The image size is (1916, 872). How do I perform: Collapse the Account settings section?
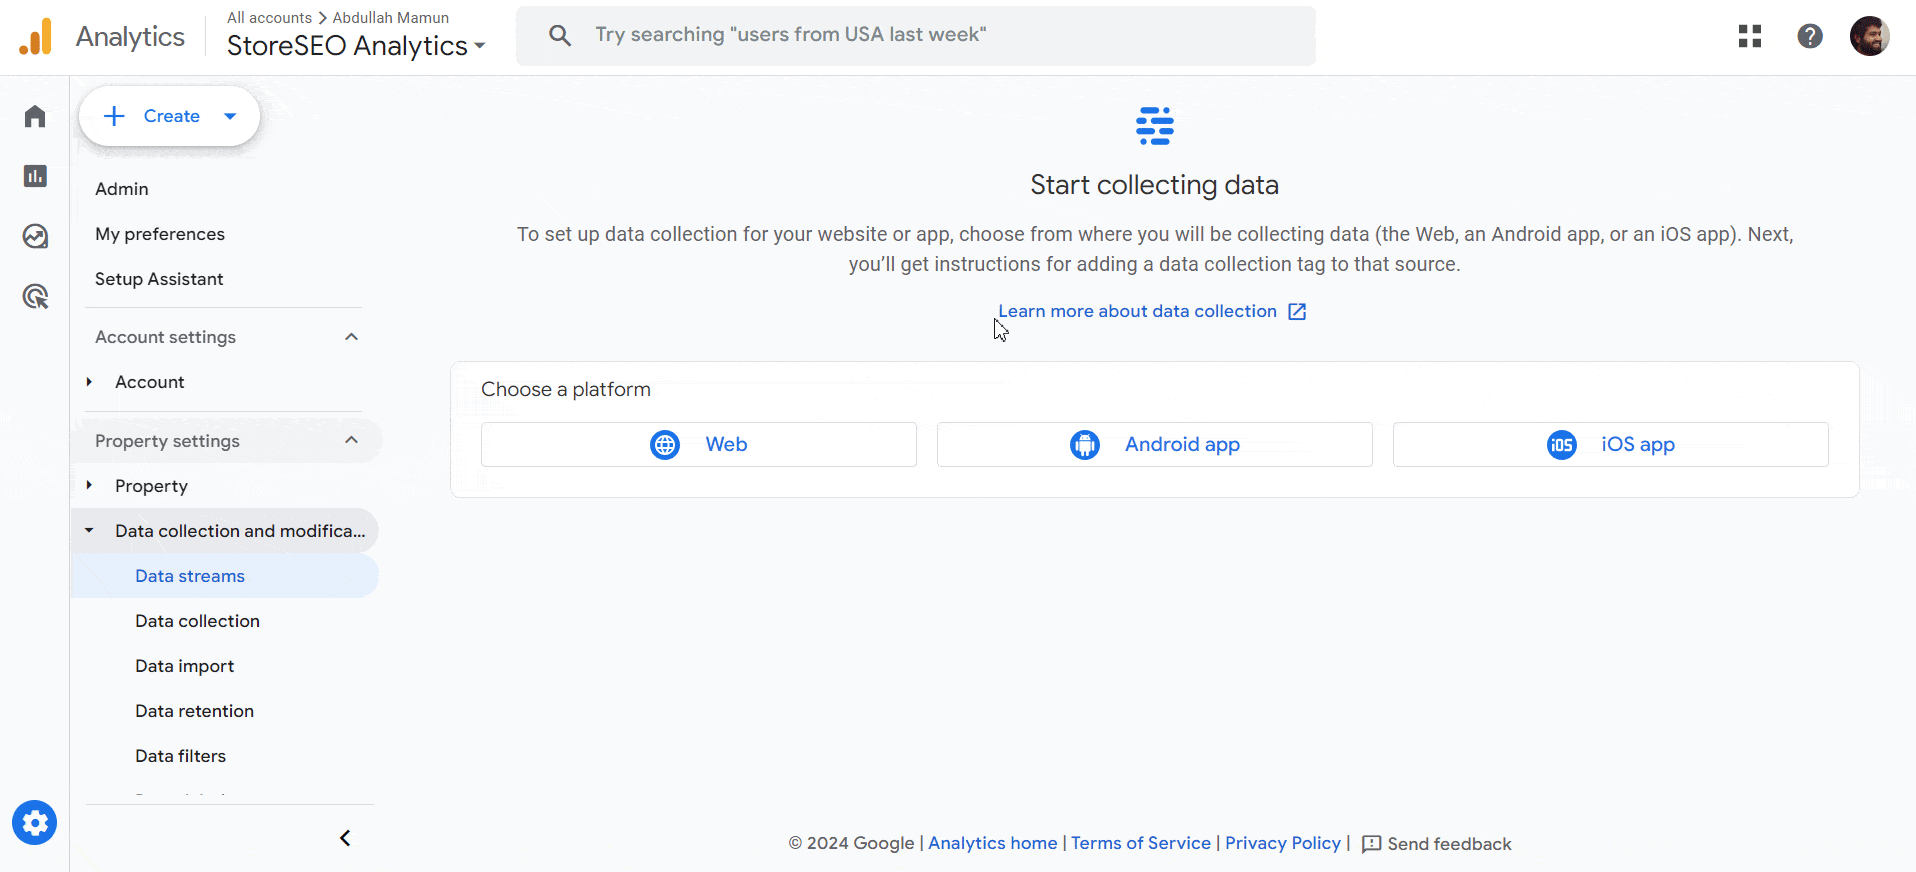(x=350, y=337)
